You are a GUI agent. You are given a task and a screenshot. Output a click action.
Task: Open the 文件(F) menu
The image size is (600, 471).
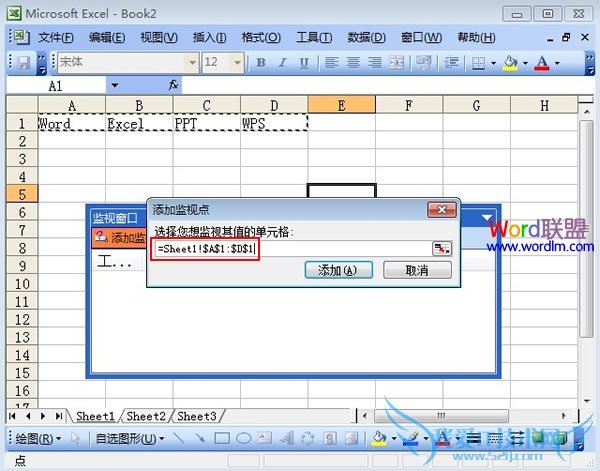coord(55,37)
